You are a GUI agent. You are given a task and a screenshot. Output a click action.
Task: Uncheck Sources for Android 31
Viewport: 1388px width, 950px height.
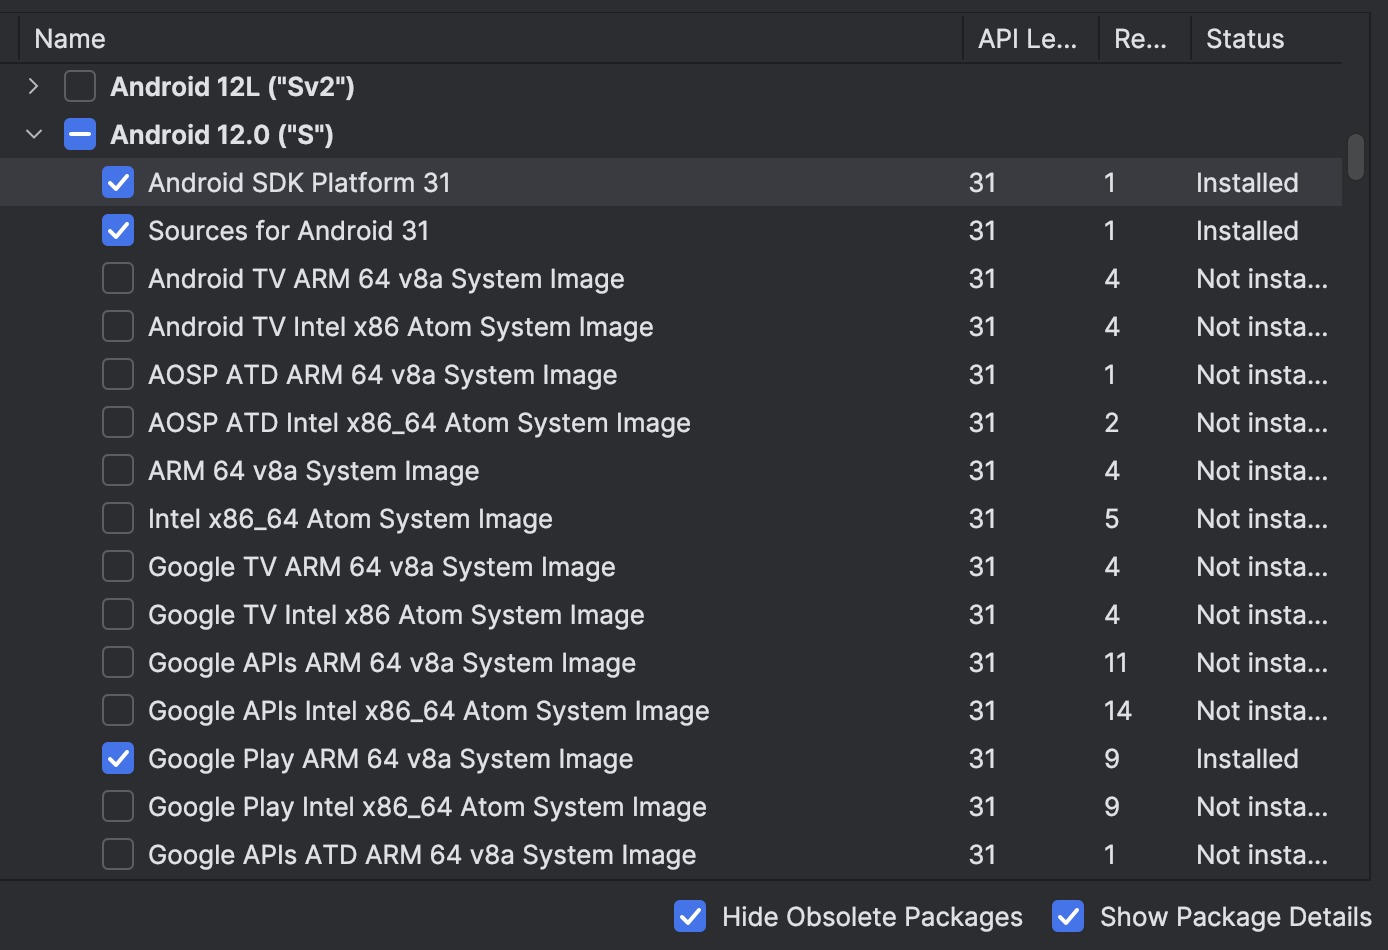click(118, 231)
